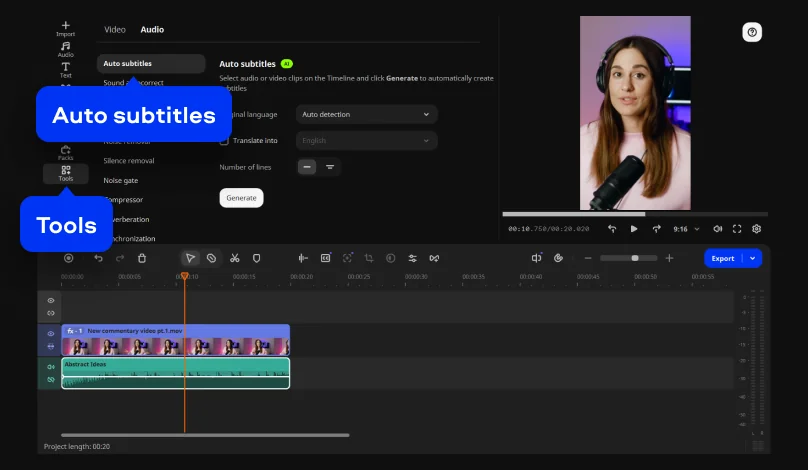The height and width of the screenshot is (470, 808).
Task: Open the Text panel in sidebar
Action: point(65,70)
